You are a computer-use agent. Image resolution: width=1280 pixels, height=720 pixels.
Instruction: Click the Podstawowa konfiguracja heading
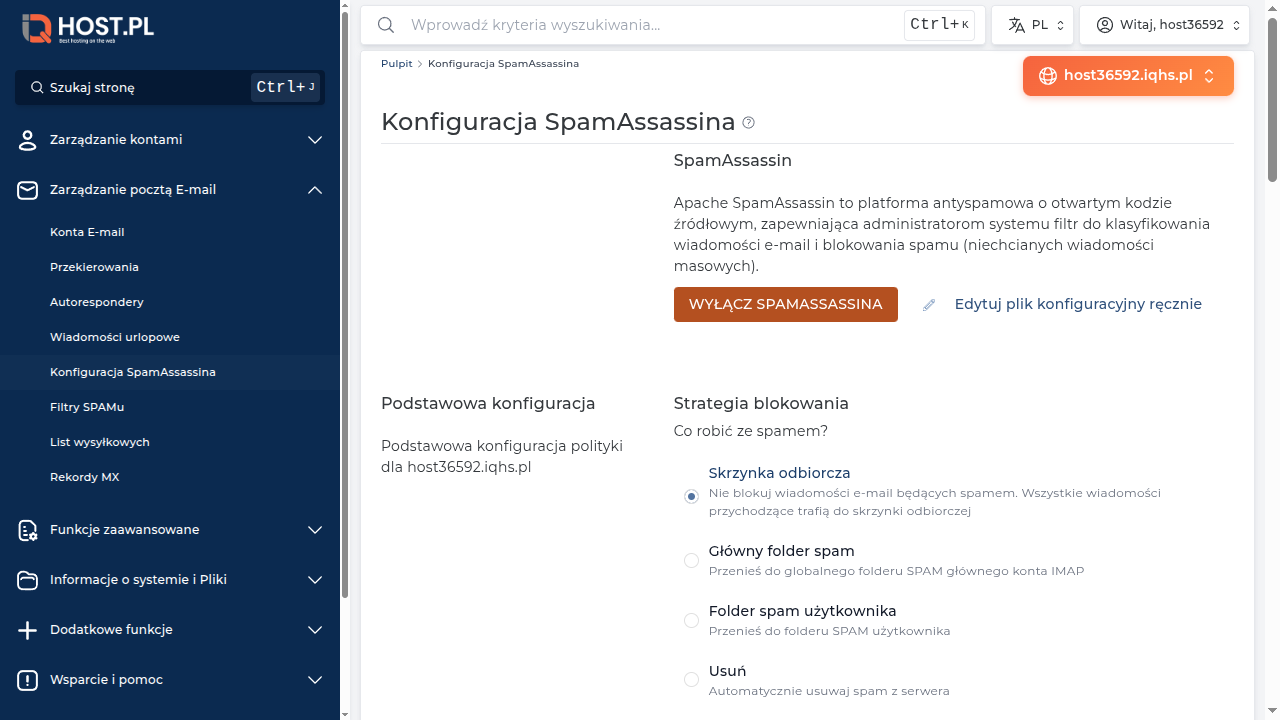coord(488,404)
